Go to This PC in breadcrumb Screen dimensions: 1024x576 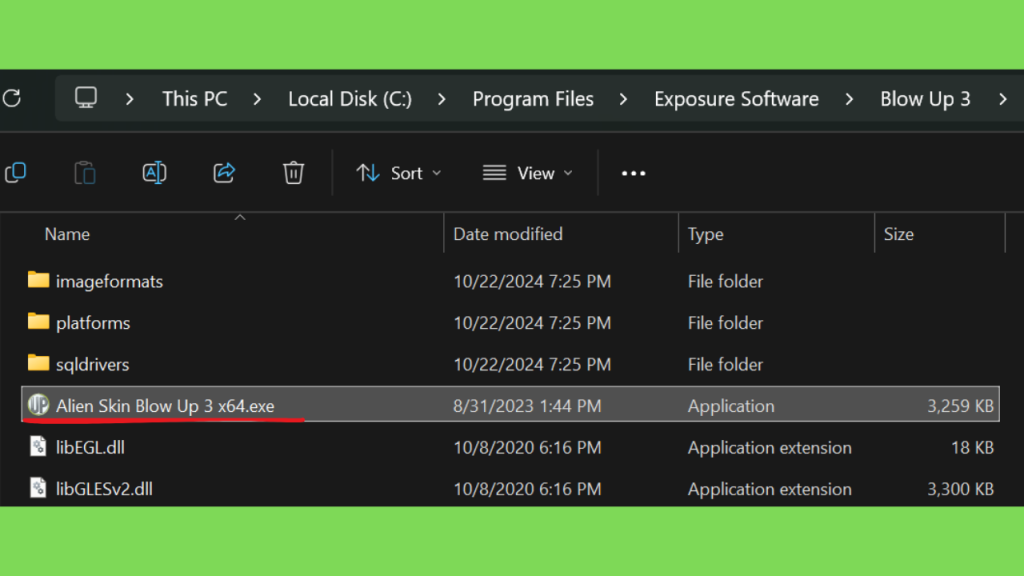(195, 99)
